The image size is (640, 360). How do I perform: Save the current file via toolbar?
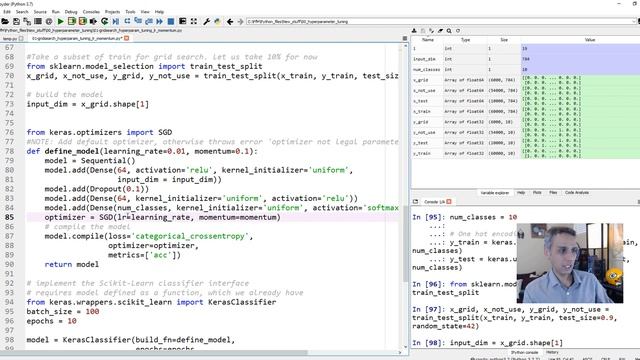[x=16, y=21]
